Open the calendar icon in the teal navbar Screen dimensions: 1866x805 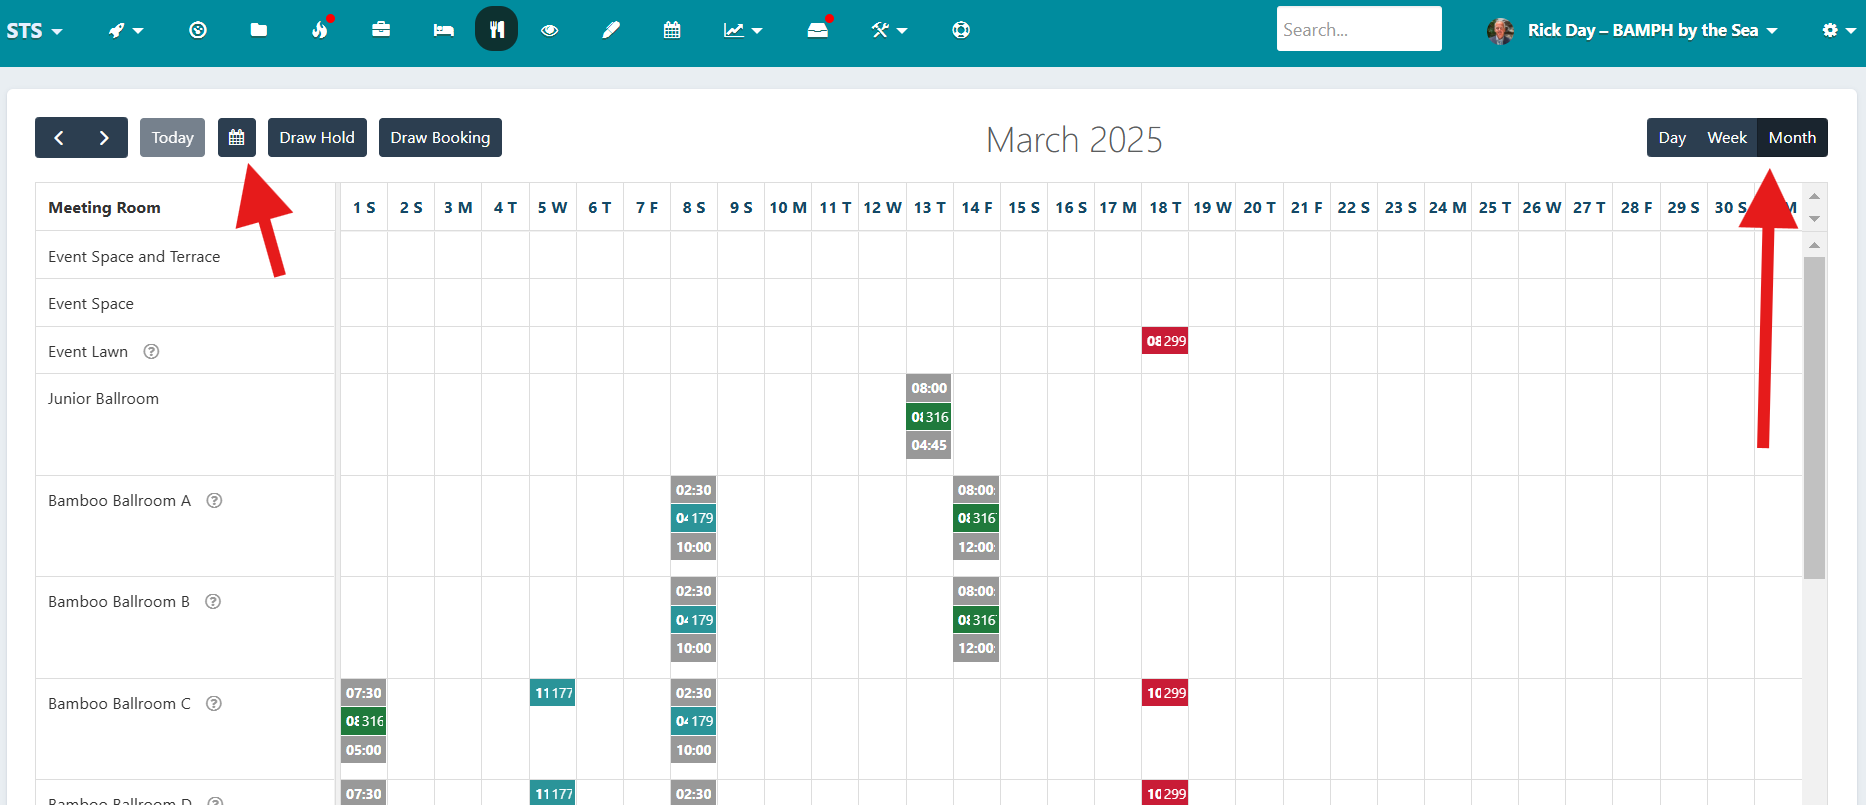point(672,30)
